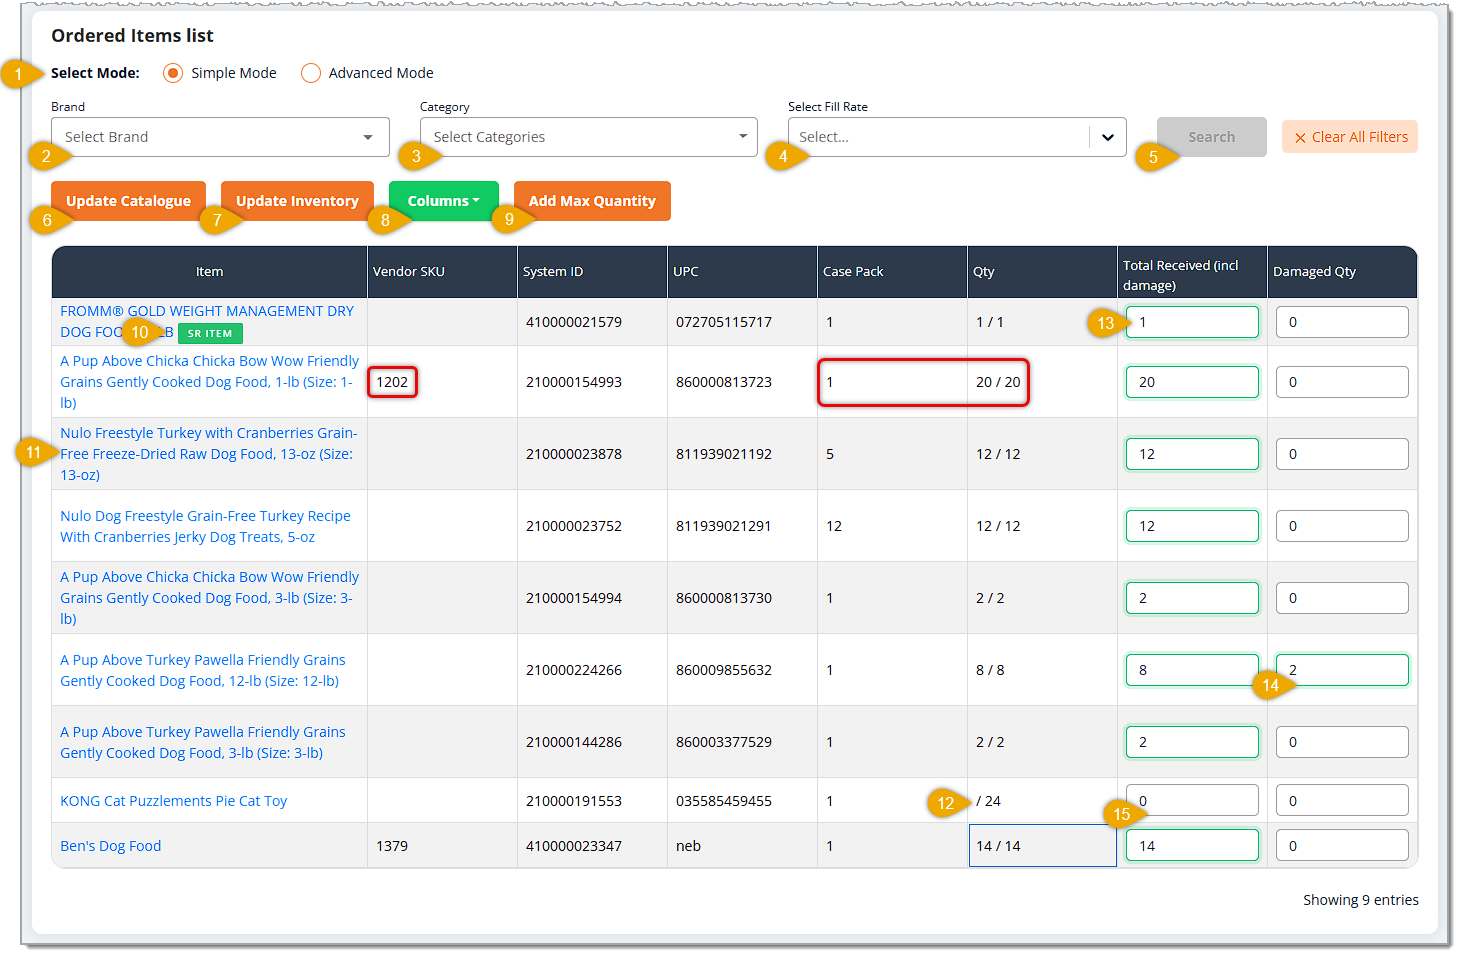Choose the Advanced Mode radio option
Image resolution: width=1459 pixels, height=955 pixels.
point(311,73)
